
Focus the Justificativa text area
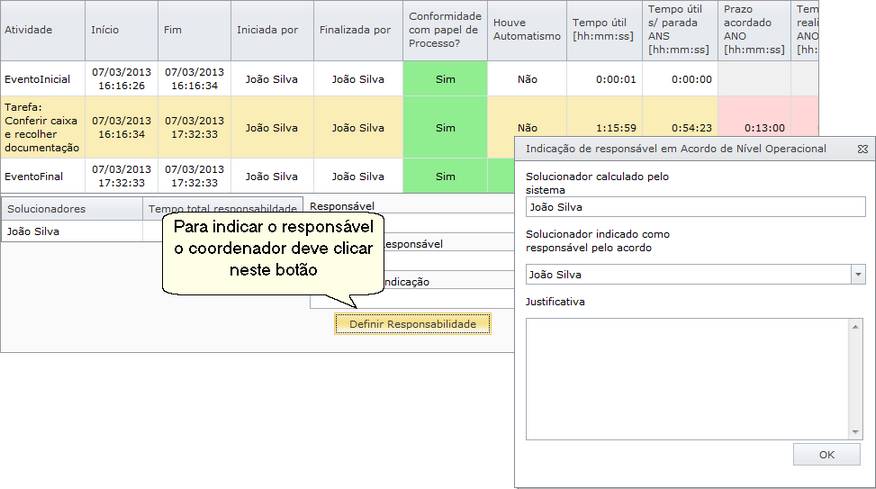point(688,379)
